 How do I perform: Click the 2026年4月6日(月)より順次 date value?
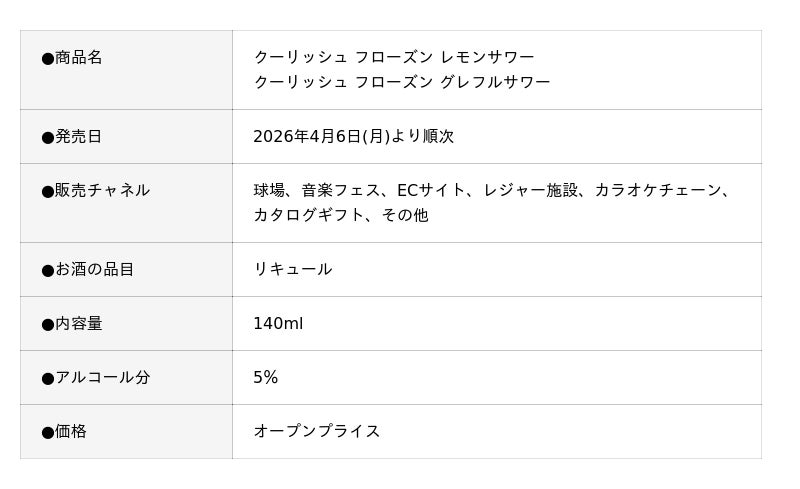click(x=353, y=136)
